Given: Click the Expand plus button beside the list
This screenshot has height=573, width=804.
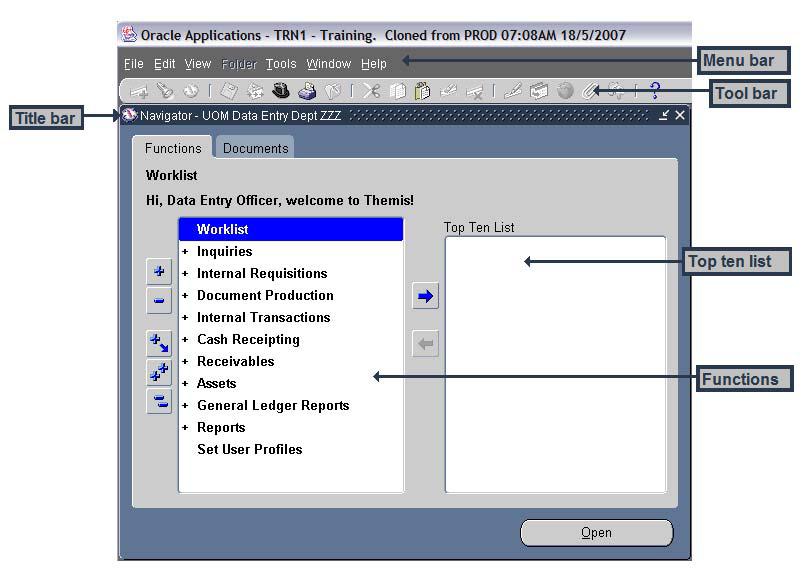Looking at the screenshot, I should pos(159,271).
